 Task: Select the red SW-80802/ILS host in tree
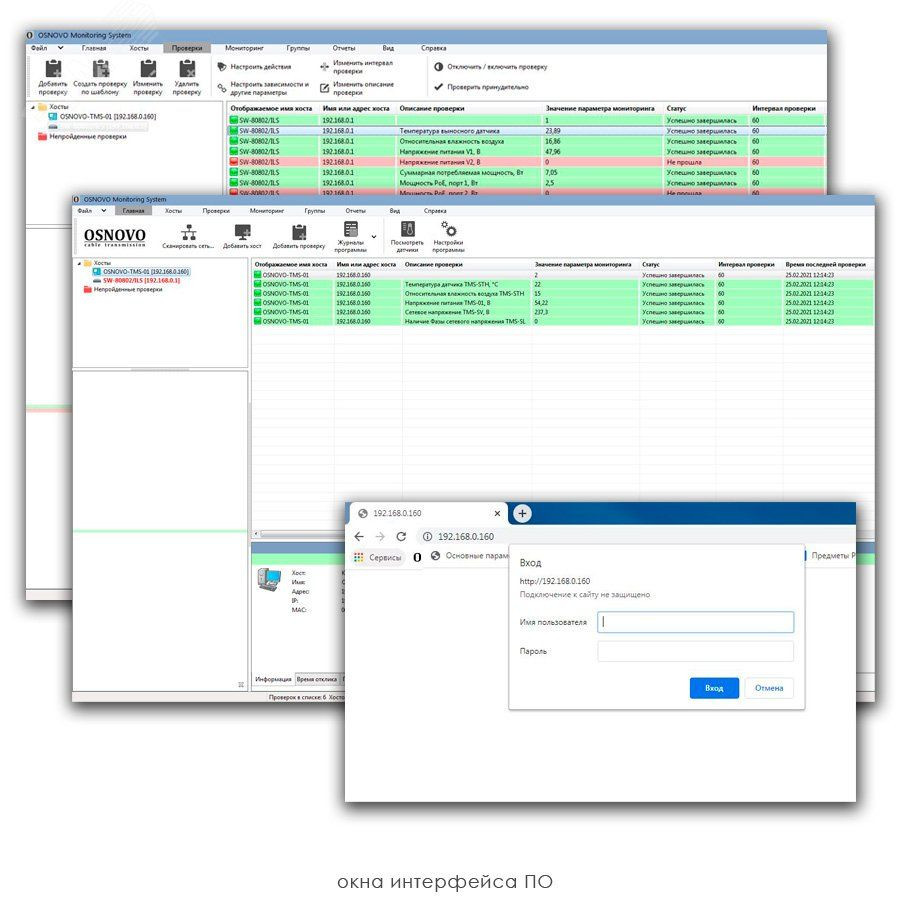pos(141,281)
